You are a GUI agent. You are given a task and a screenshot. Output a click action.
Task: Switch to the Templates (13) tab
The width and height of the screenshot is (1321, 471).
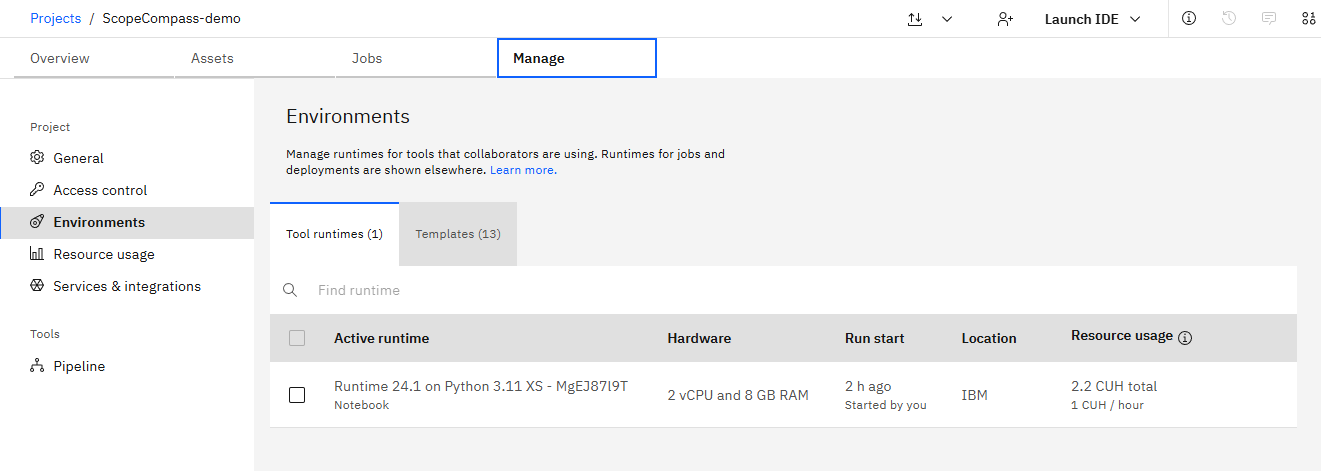coord(458,234)
